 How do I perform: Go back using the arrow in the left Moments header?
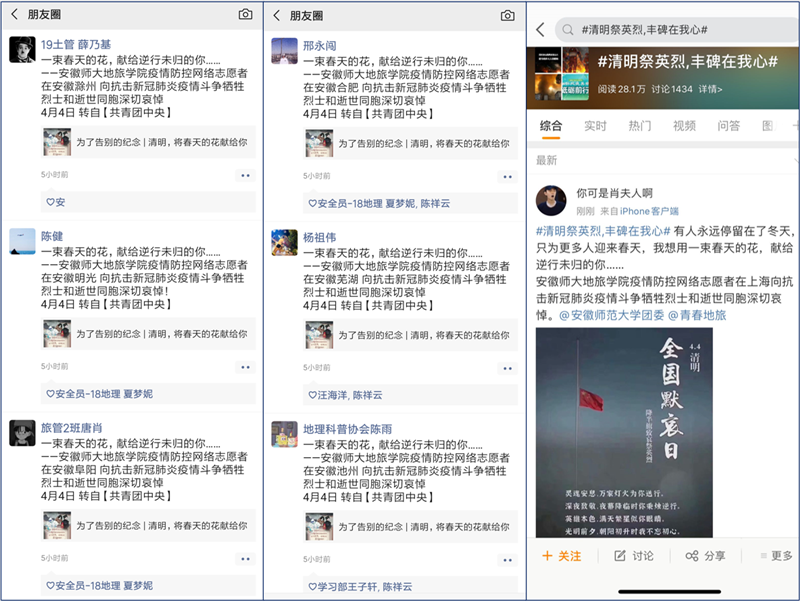[x=15, y=15]
